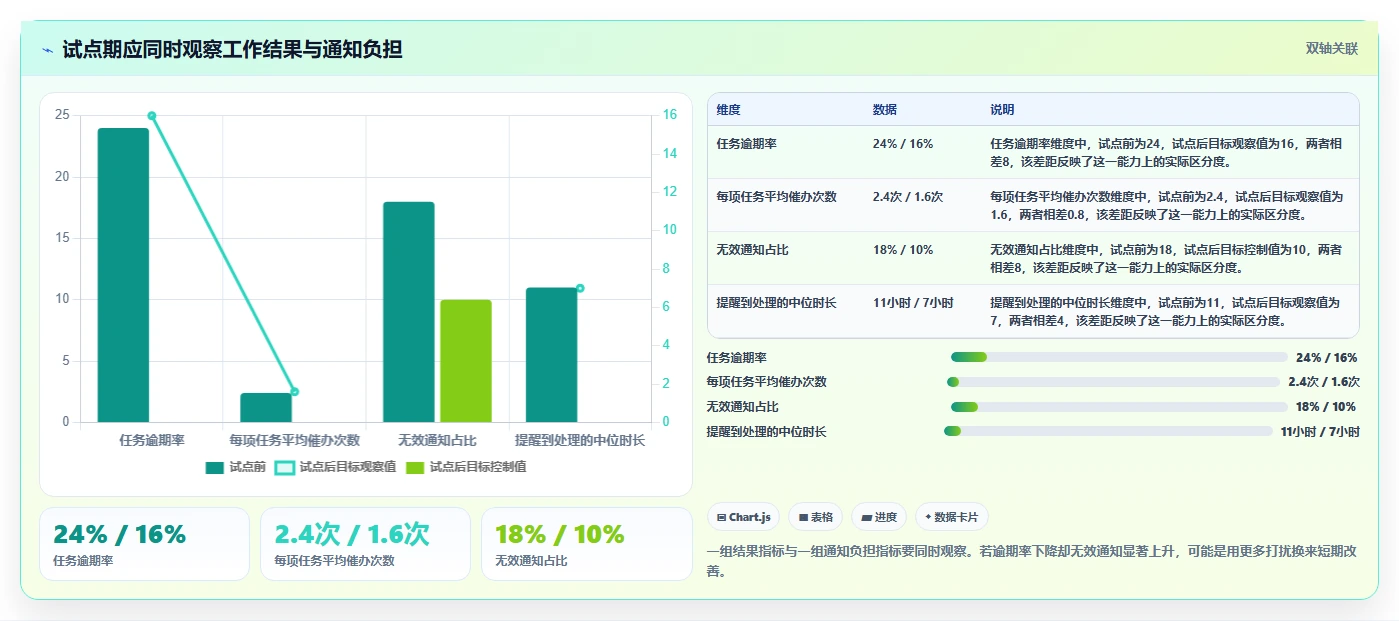Toggle the 试点前 legend item
Screen dimensions: 1399x621
tap(236, 467)
